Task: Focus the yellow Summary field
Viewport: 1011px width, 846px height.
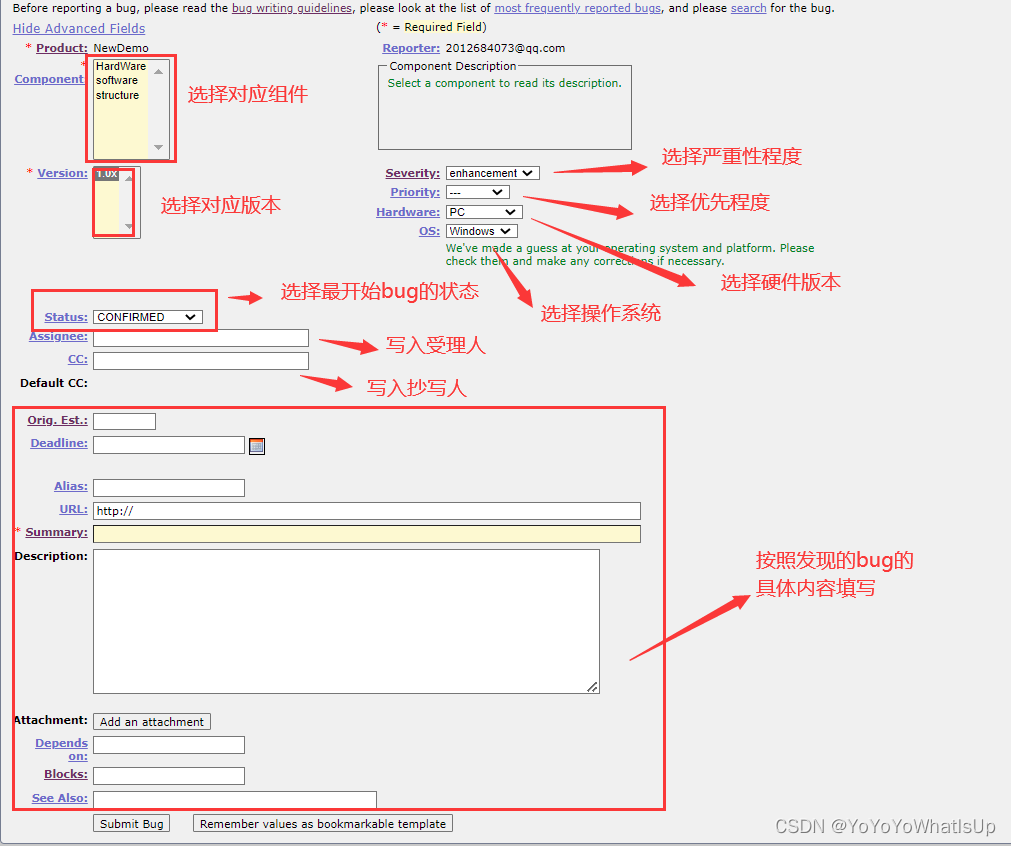Action: [x=367, y=534]
